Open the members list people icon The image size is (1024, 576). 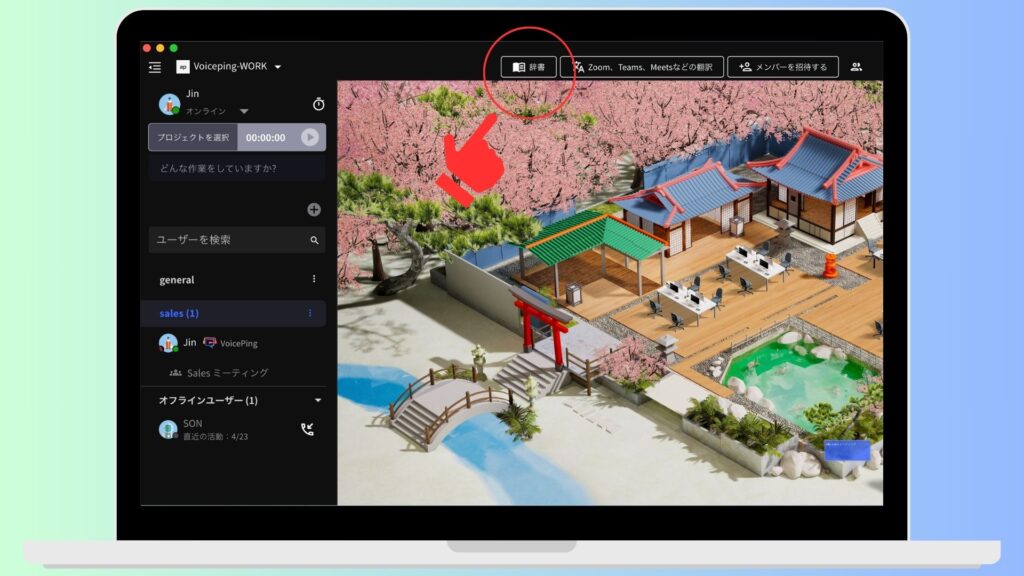856,67
